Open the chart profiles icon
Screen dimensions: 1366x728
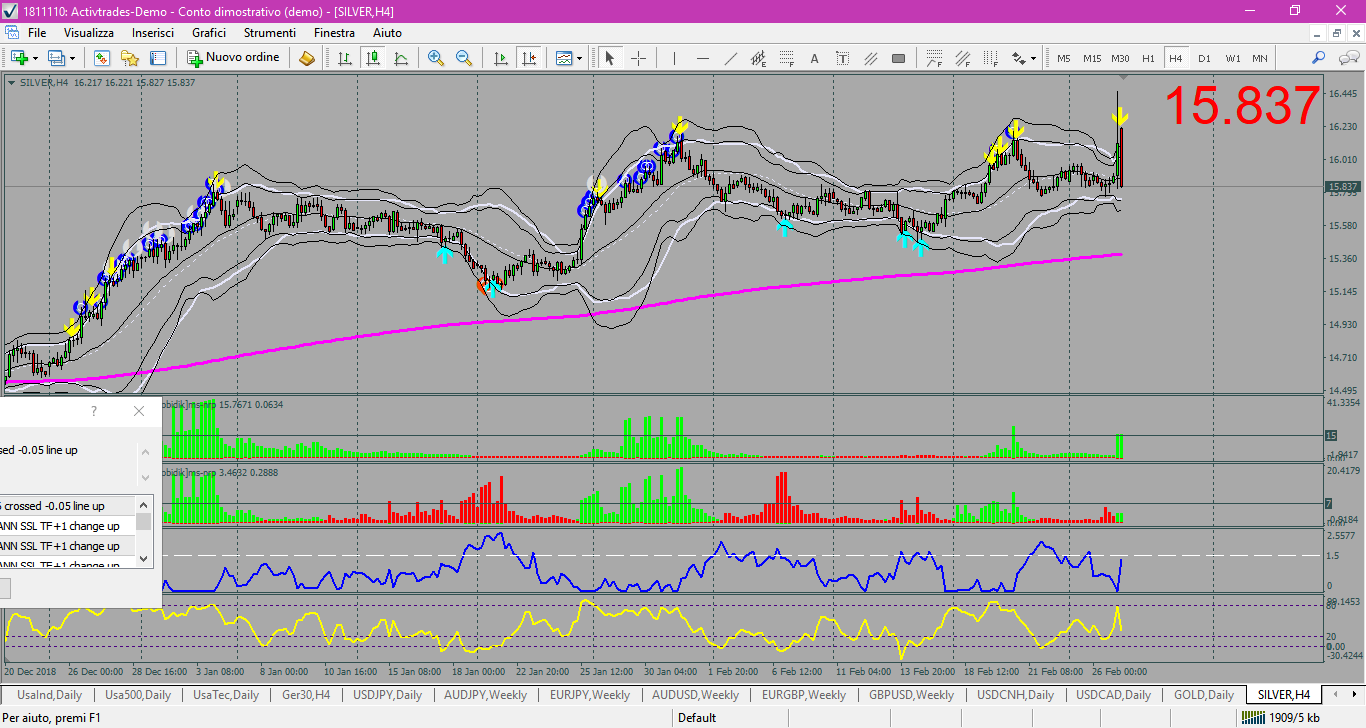[56, 58]
